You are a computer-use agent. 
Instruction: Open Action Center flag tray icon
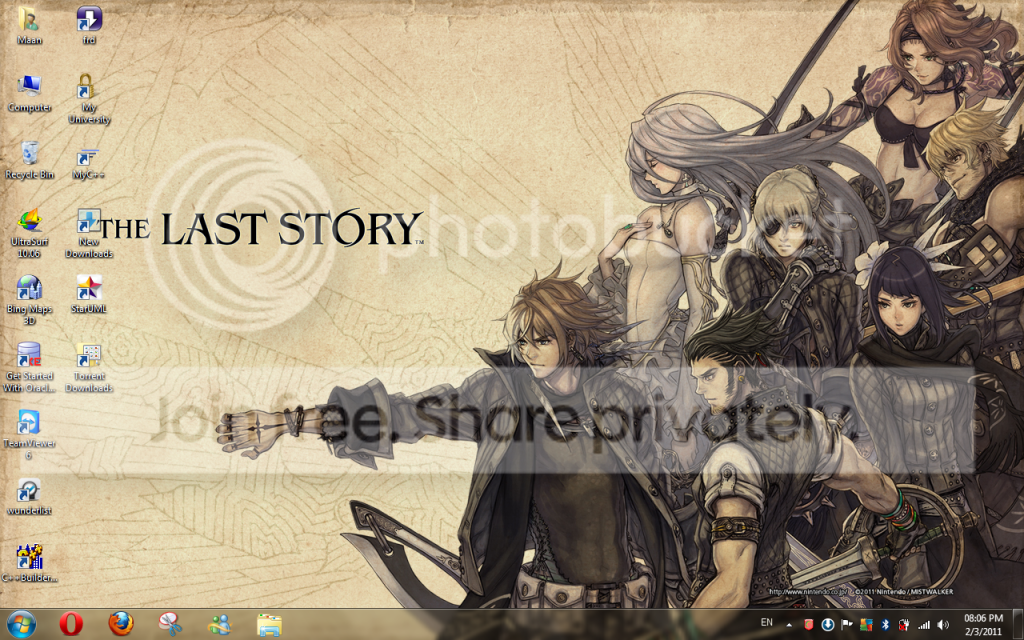pos(847,625)
